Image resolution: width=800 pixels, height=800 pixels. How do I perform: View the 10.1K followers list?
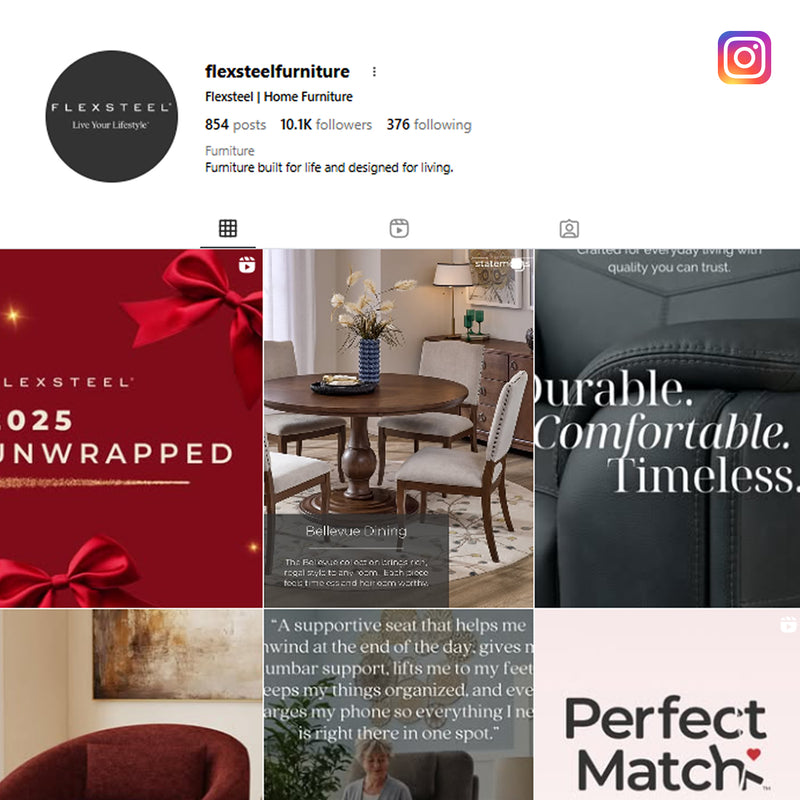[326, 124]
